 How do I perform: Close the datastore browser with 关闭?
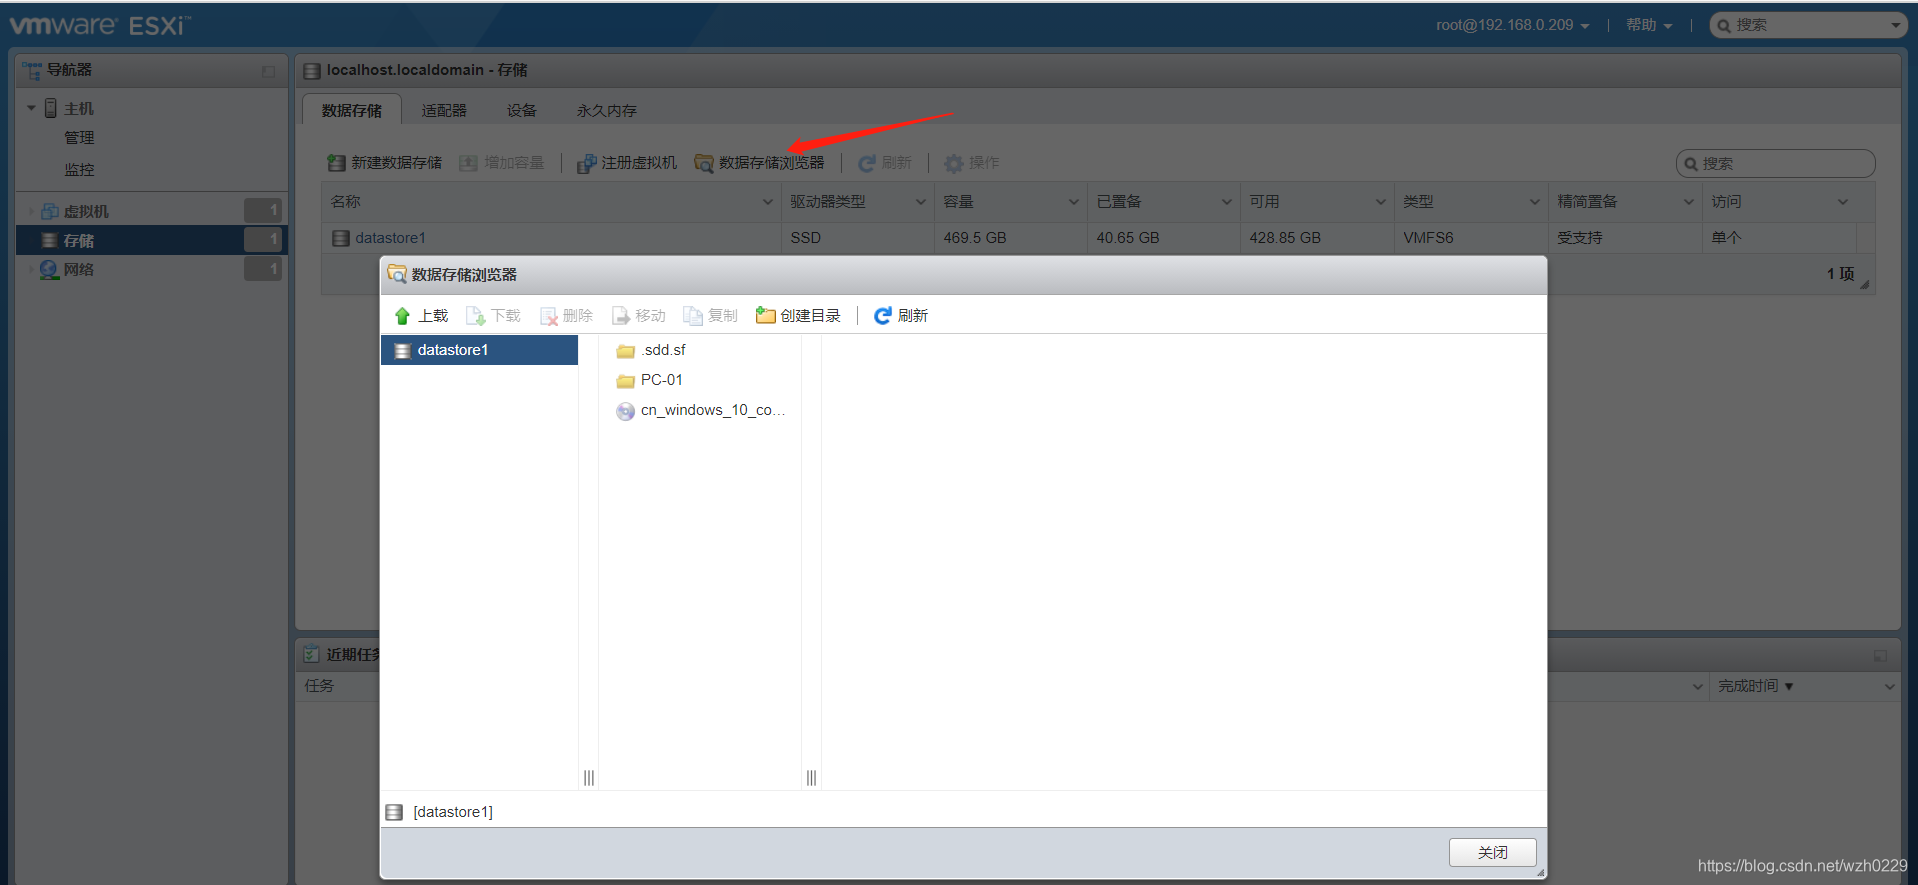click(x=1492, y=852)
